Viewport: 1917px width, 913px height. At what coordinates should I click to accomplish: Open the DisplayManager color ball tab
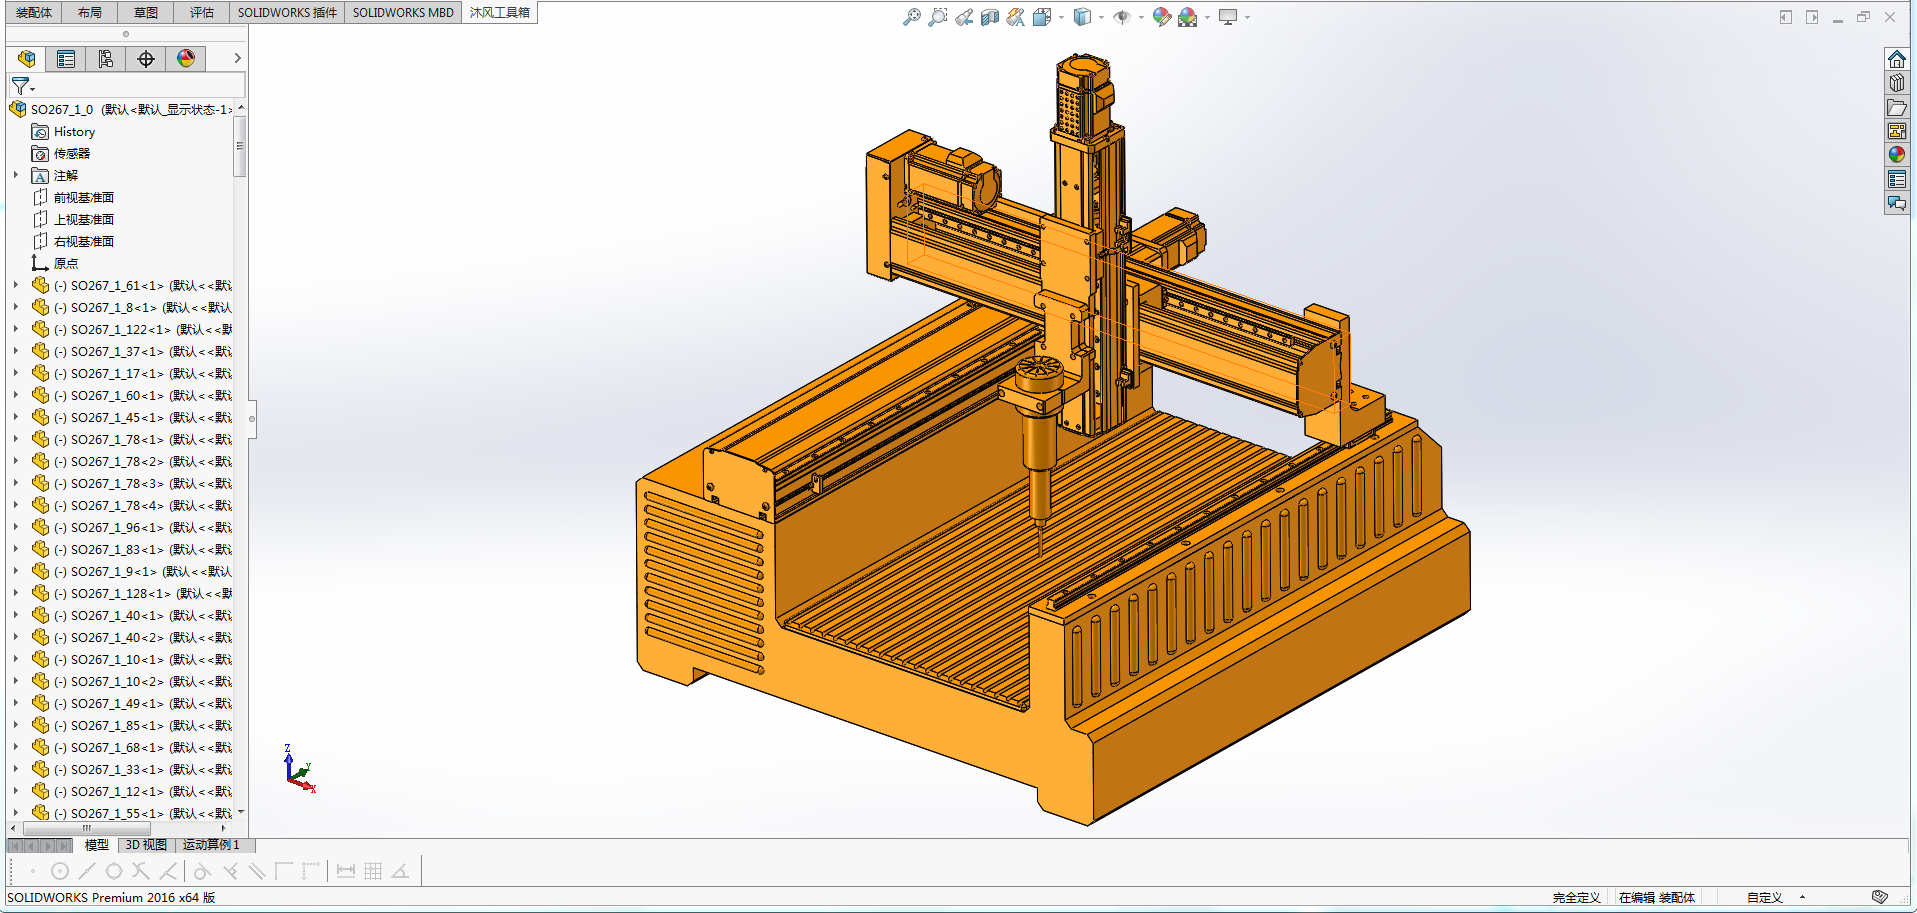186,59
